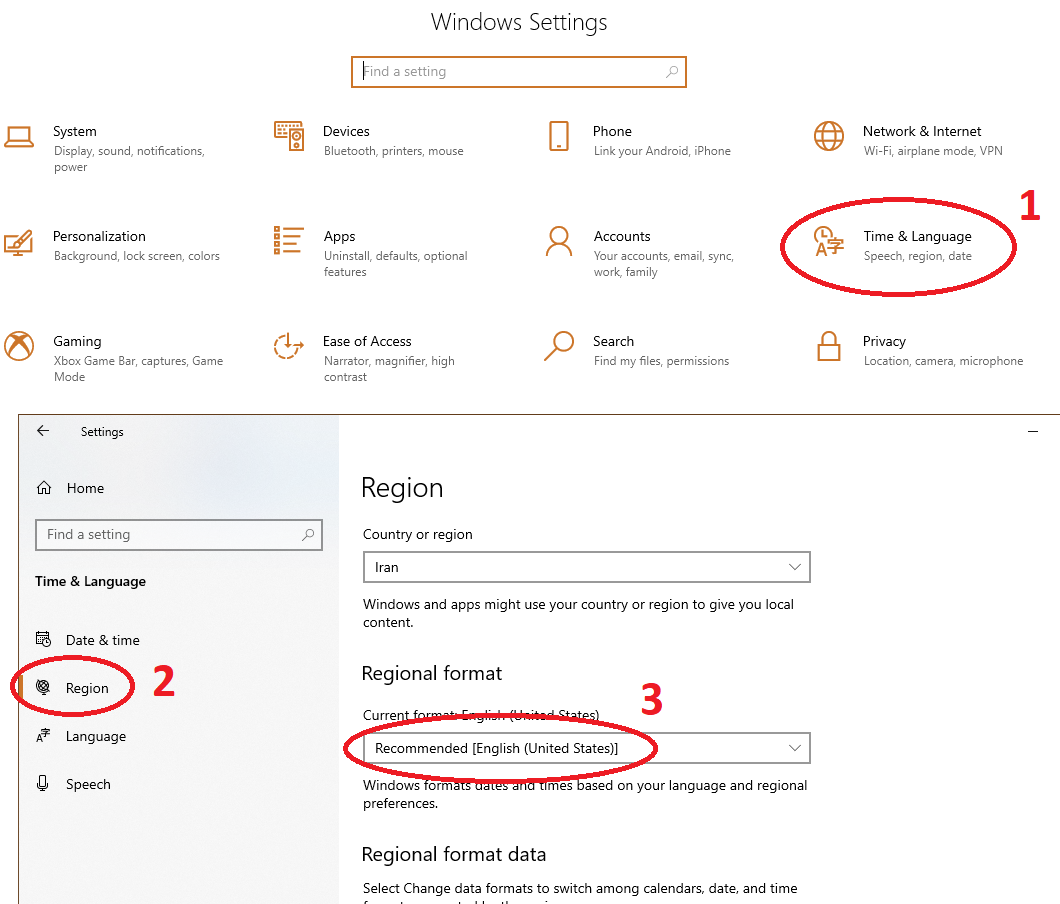The width and height of the screenshot is (1060, 904).
Task: Click the Home house icon in sidebar
Action: (44, 487)
